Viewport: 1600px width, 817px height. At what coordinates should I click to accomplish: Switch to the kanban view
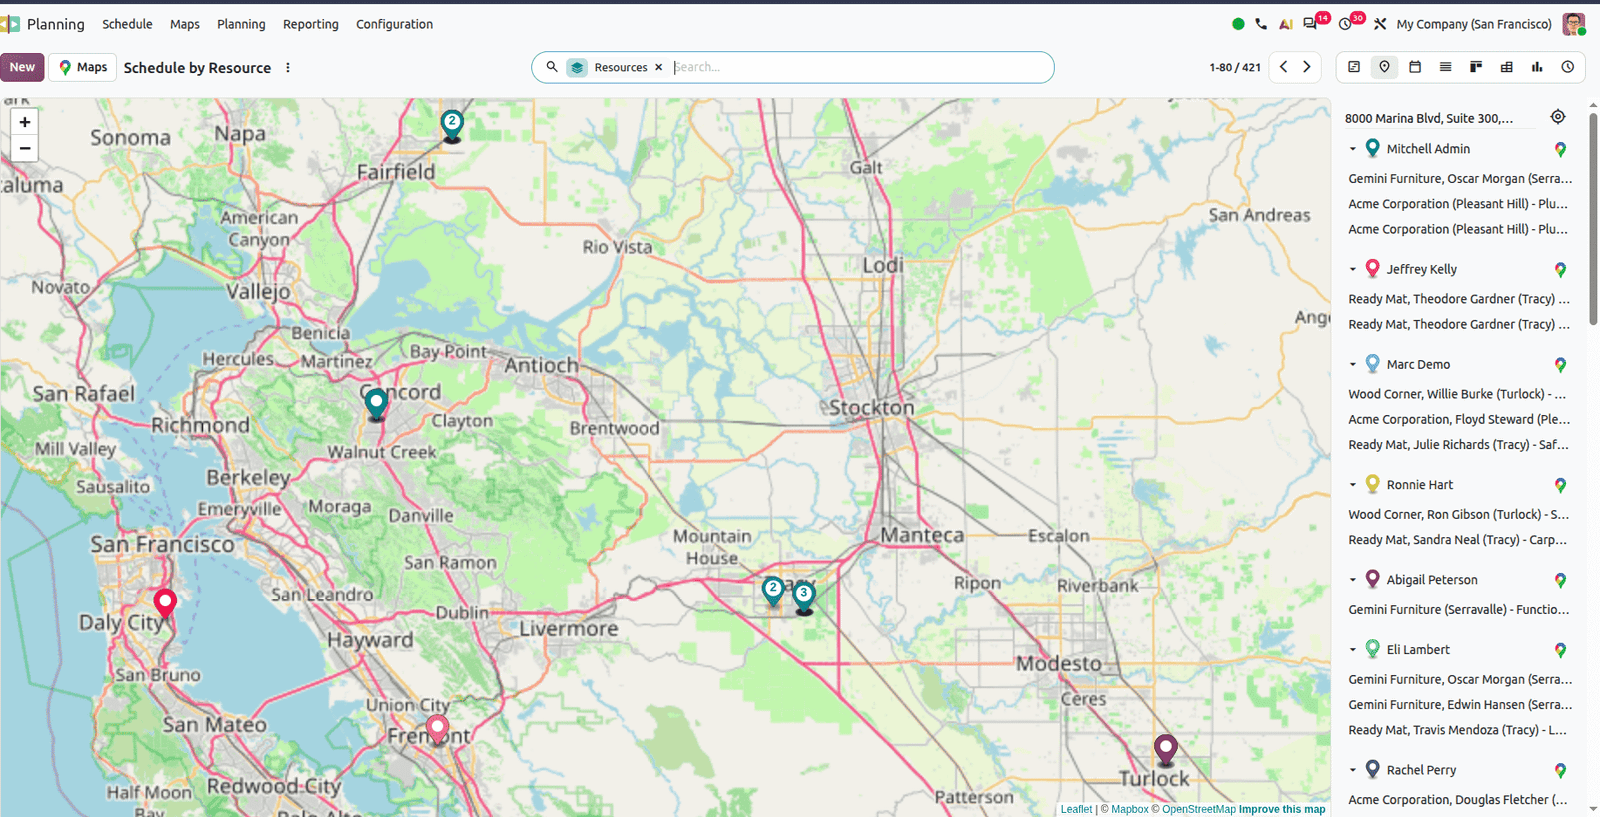coord(1476,67)
